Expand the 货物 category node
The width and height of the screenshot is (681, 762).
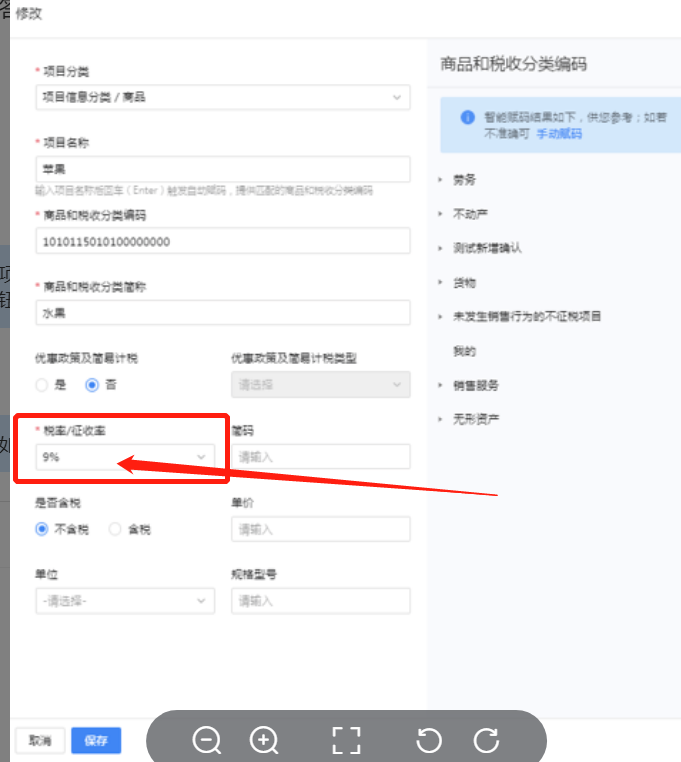441,282
